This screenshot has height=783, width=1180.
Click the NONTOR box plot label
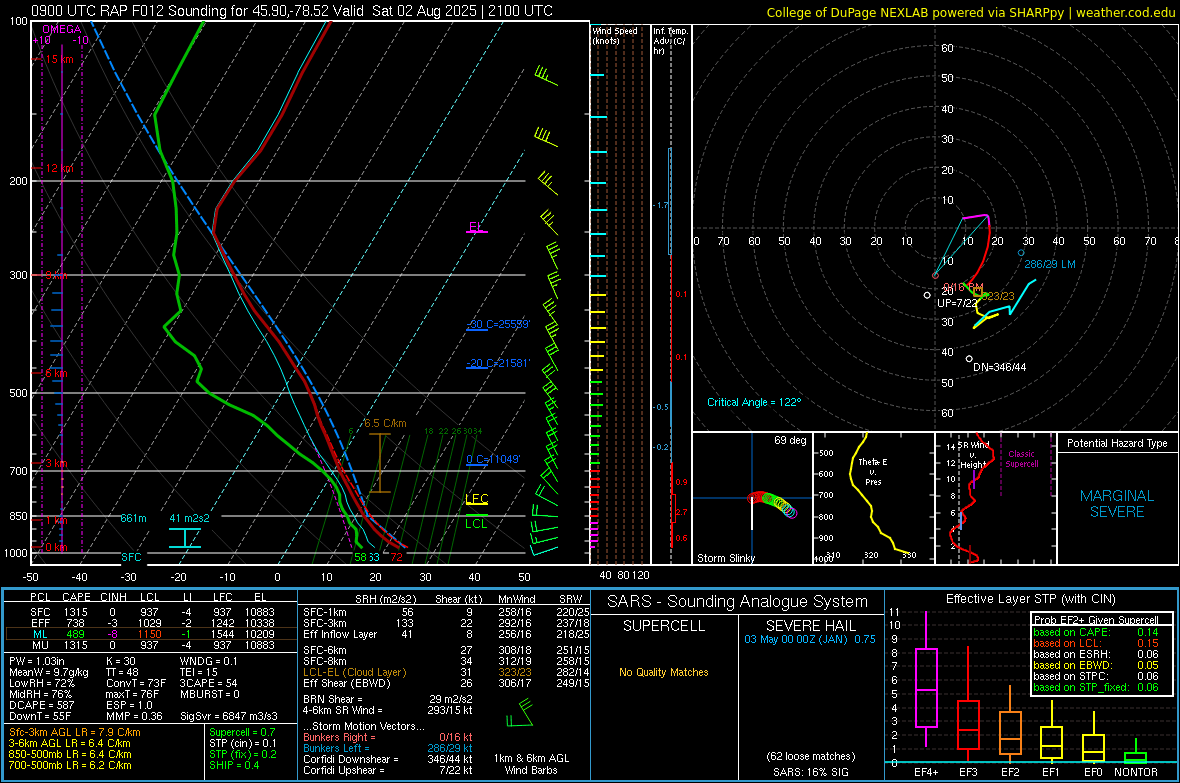click(x=1136, y=772)
